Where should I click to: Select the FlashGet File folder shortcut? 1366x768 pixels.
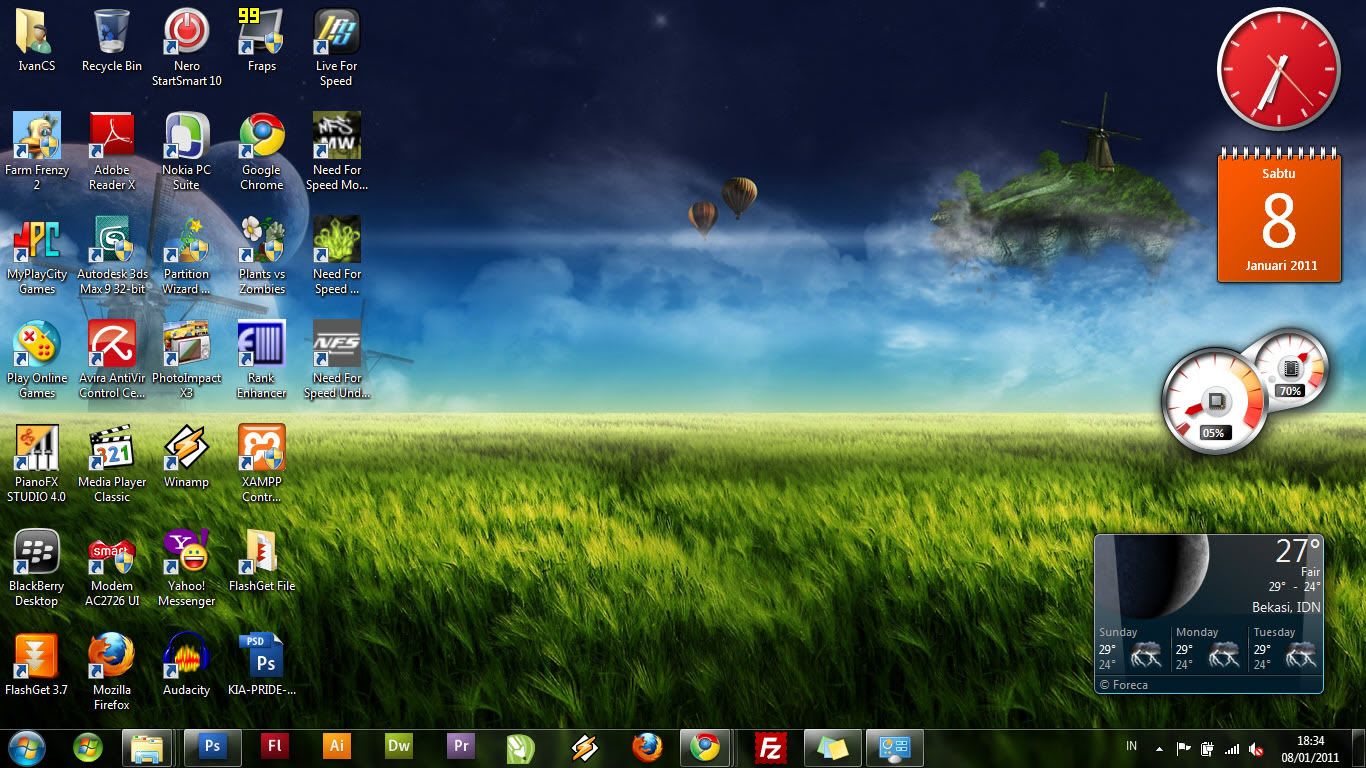click(x=262, y=560)
